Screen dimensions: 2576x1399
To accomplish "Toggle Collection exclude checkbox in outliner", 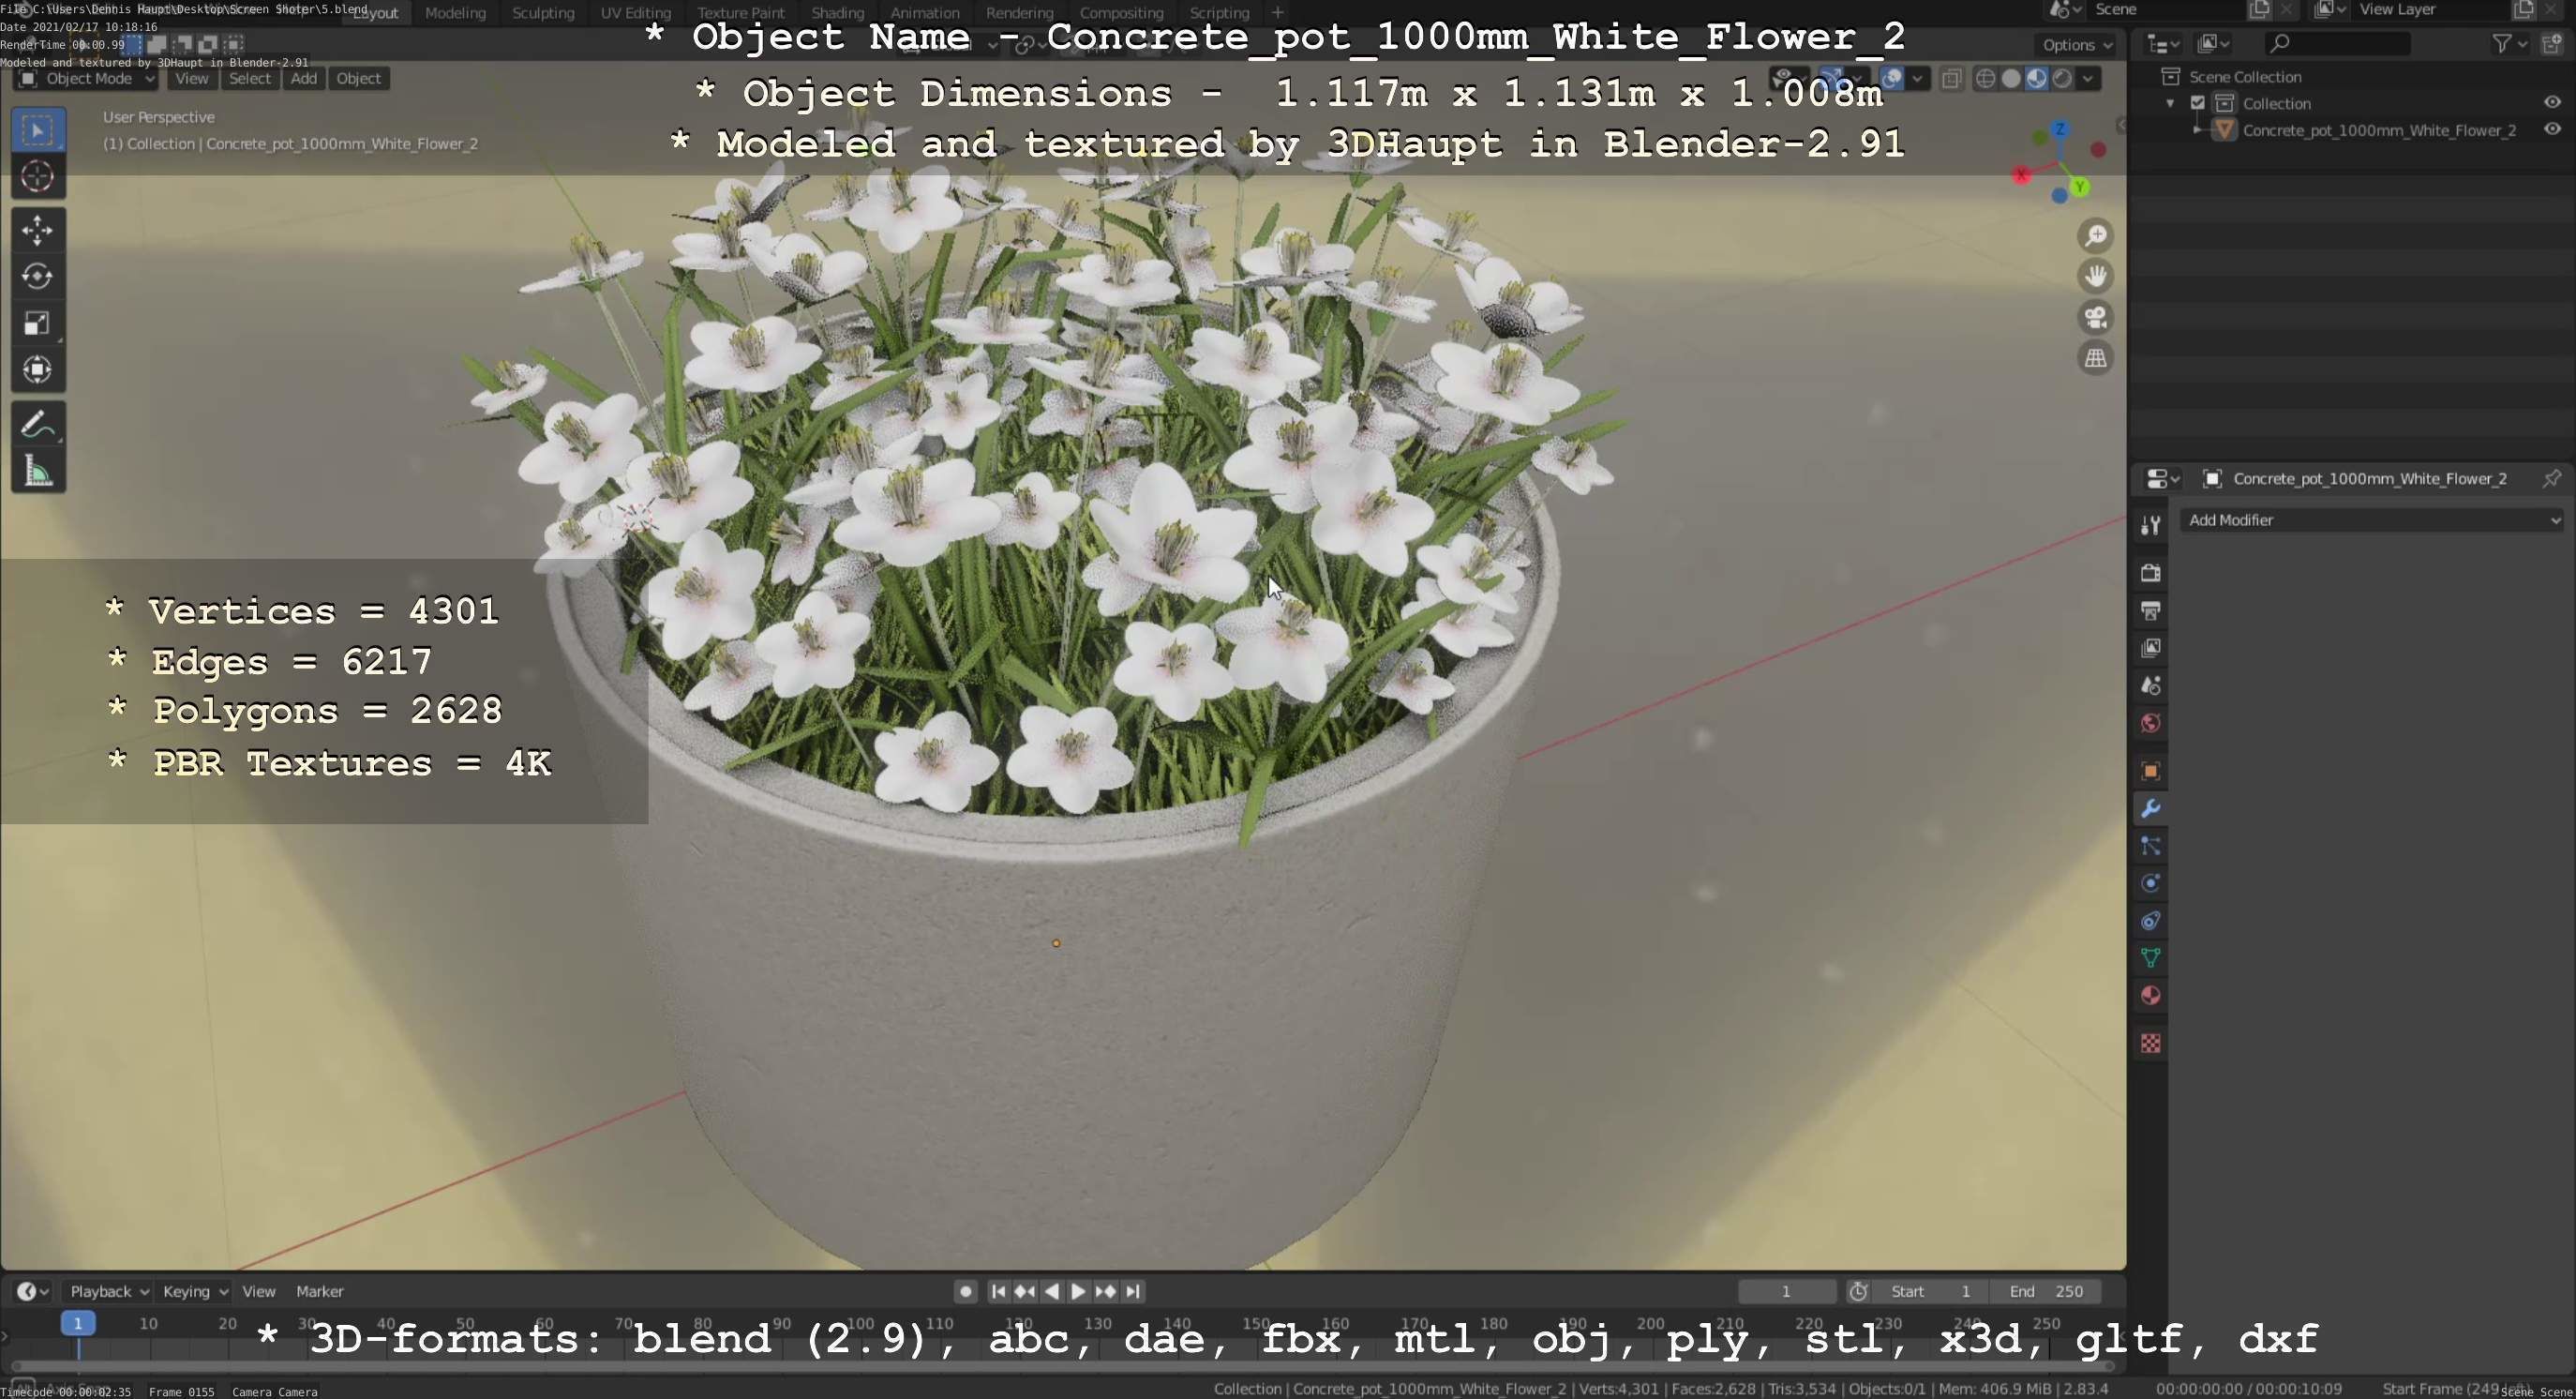I will pyautogui.click(x=2198, y=103).
